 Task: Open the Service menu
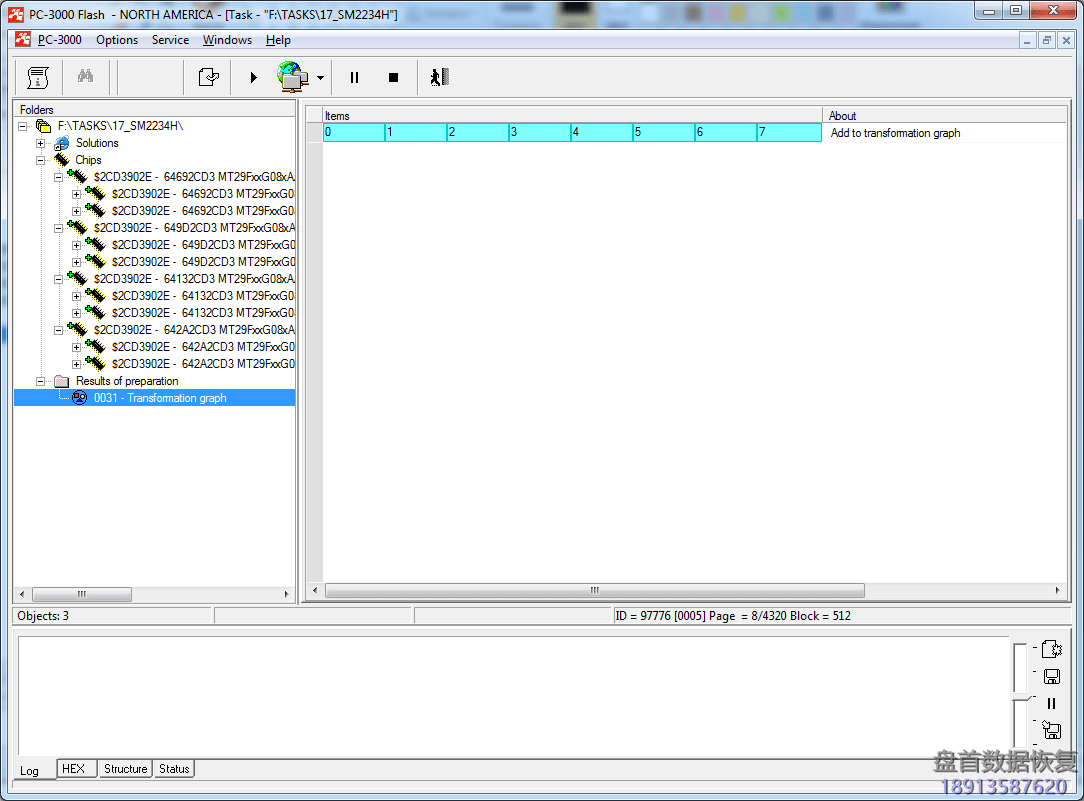[x=170, y=40]
